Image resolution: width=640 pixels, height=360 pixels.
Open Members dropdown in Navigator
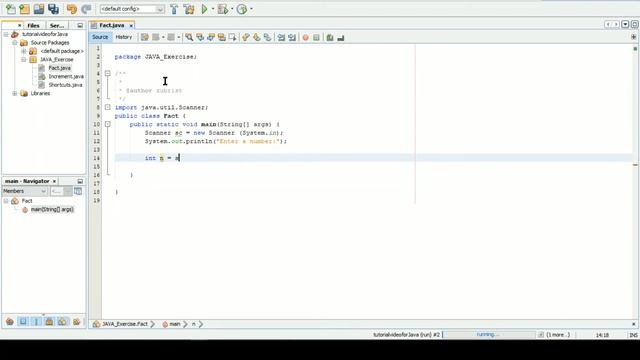(x=24, y=191)
